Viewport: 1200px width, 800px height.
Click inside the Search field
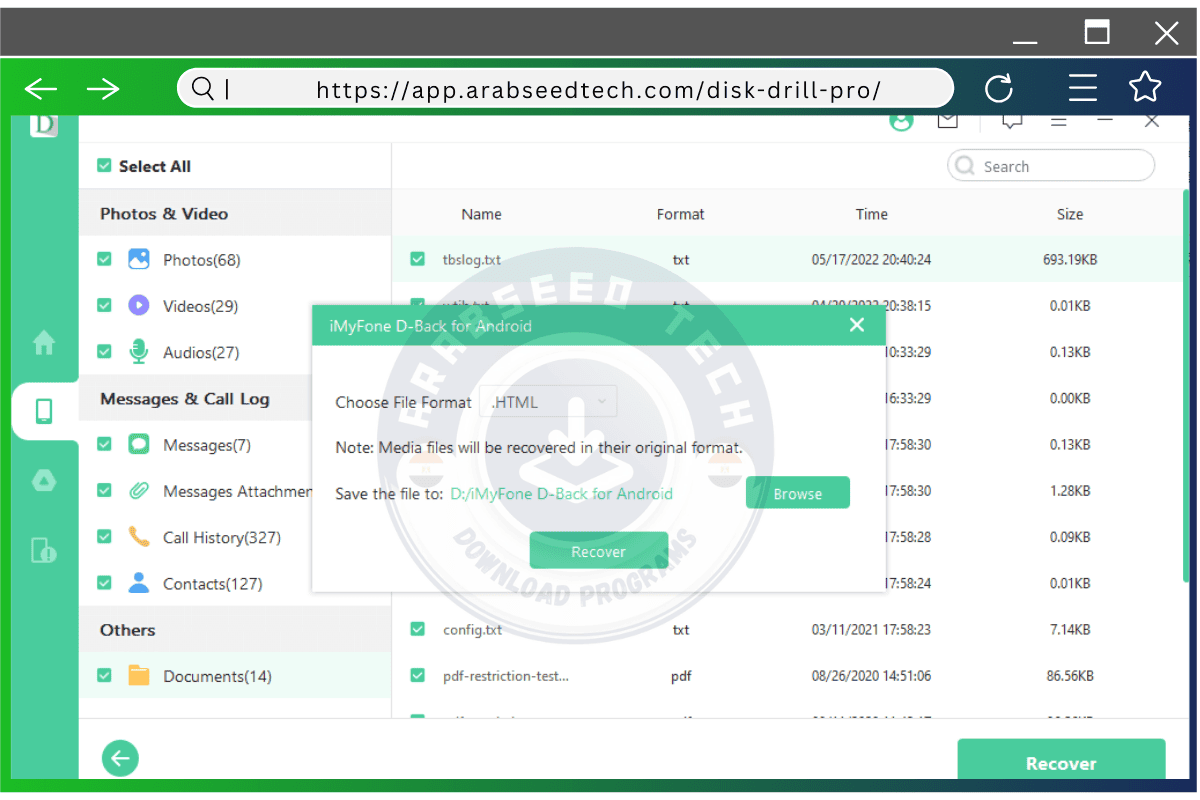coord(1050,165)
